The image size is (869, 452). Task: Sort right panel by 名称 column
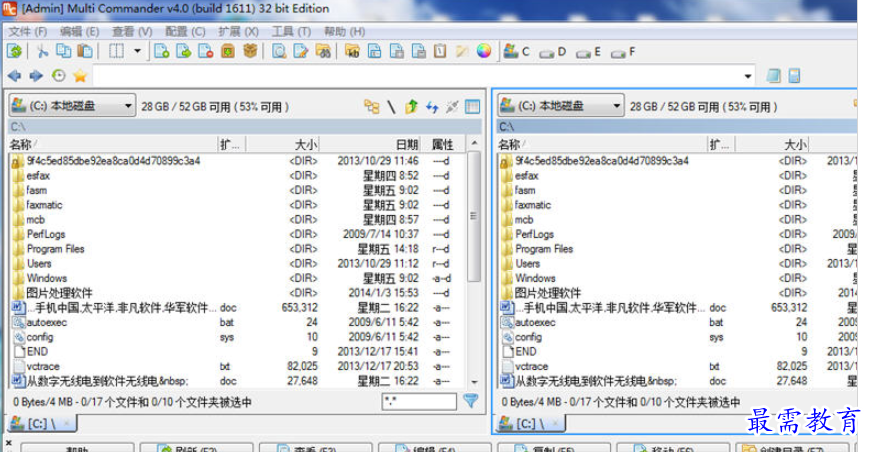[x=601, y=145]
